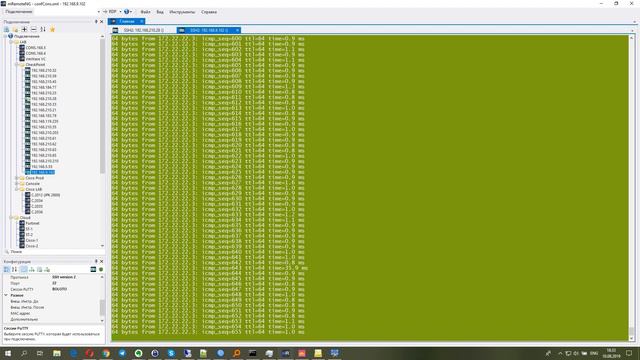
Task: Click the collapse all minus icon
Action: pos(33,29)
